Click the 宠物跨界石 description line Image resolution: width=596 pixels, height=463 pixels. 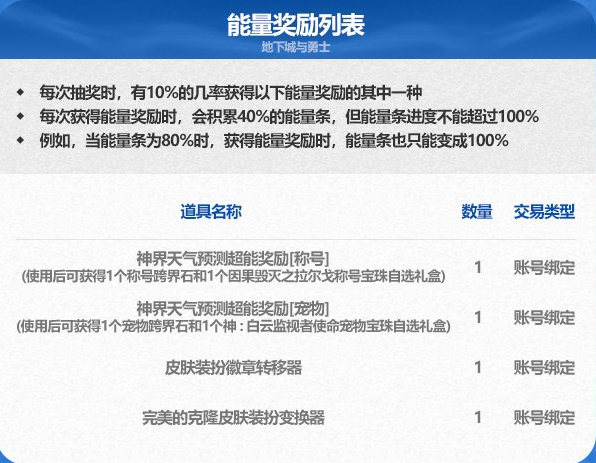click(233, 326)
